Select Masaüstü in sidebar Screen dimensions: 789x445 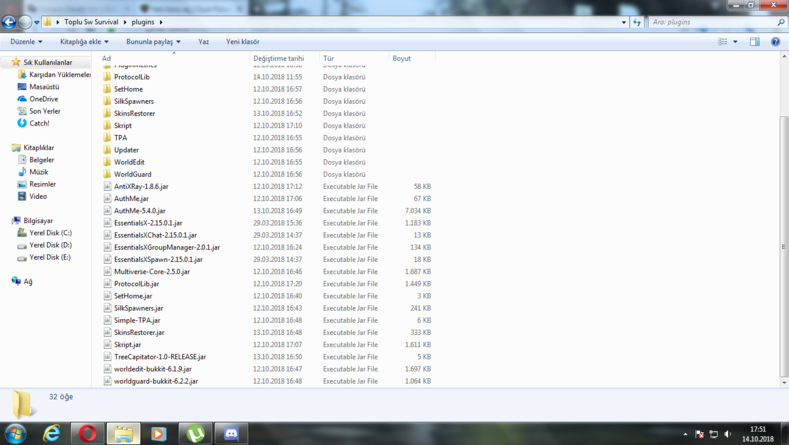pyautogui.click(x=44, y=87)
